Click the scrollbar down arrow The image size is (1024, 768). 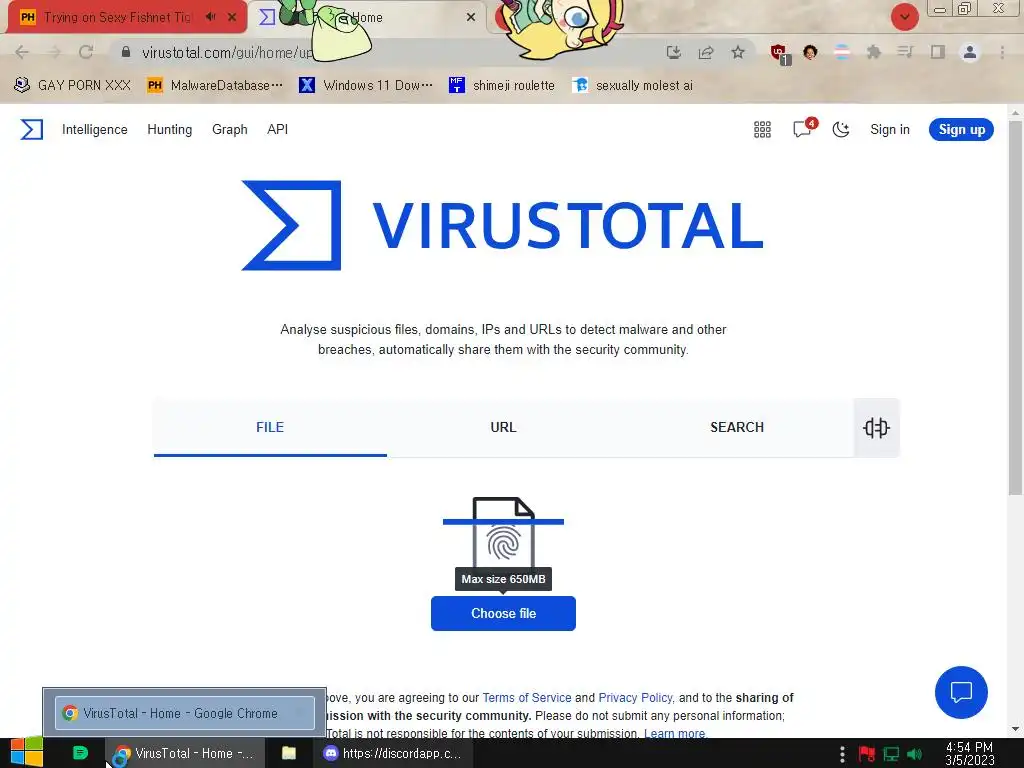[x=1015, y=729]
